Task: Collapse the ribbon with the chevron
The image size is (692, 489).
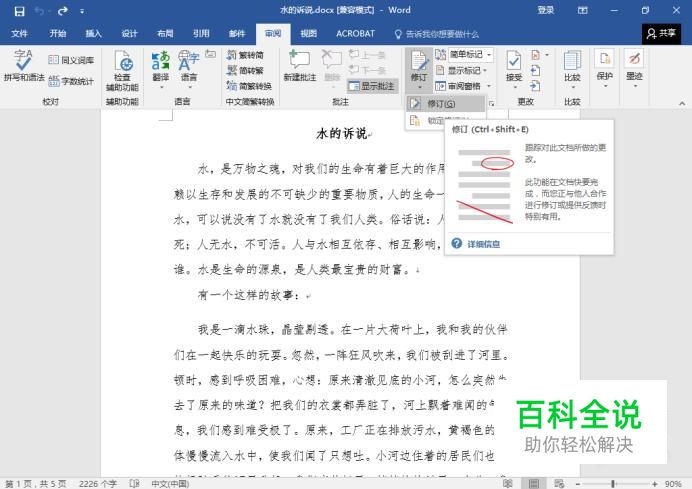Action: (682, 104)
